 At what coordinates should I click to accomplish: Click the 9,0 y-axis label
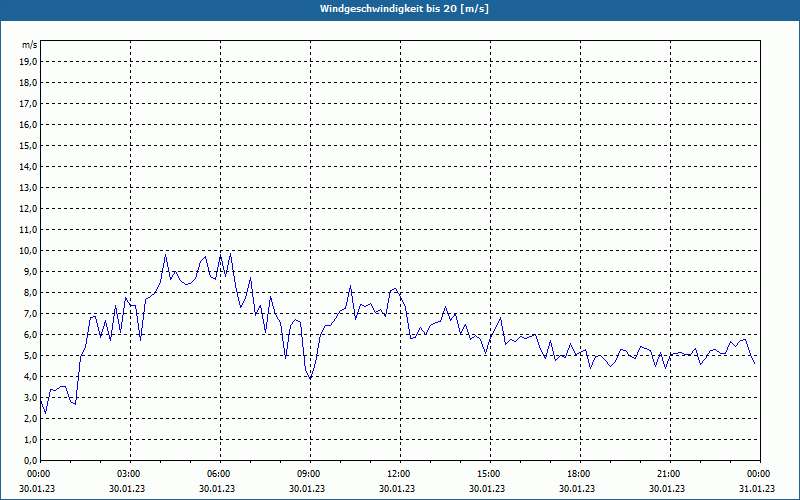(x=30, y=271)
